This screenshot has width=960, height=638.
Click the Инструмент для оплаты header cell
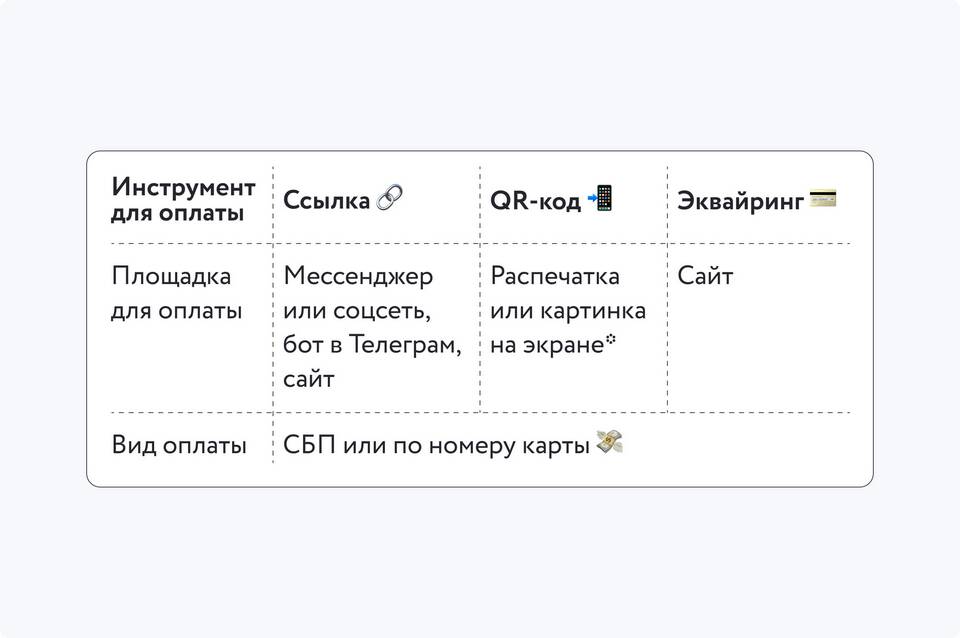183,200
